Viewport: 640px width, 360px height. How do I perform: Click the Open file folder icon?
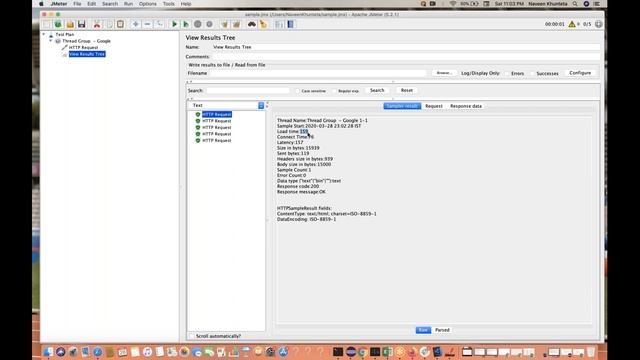click(x=70, y=24)
